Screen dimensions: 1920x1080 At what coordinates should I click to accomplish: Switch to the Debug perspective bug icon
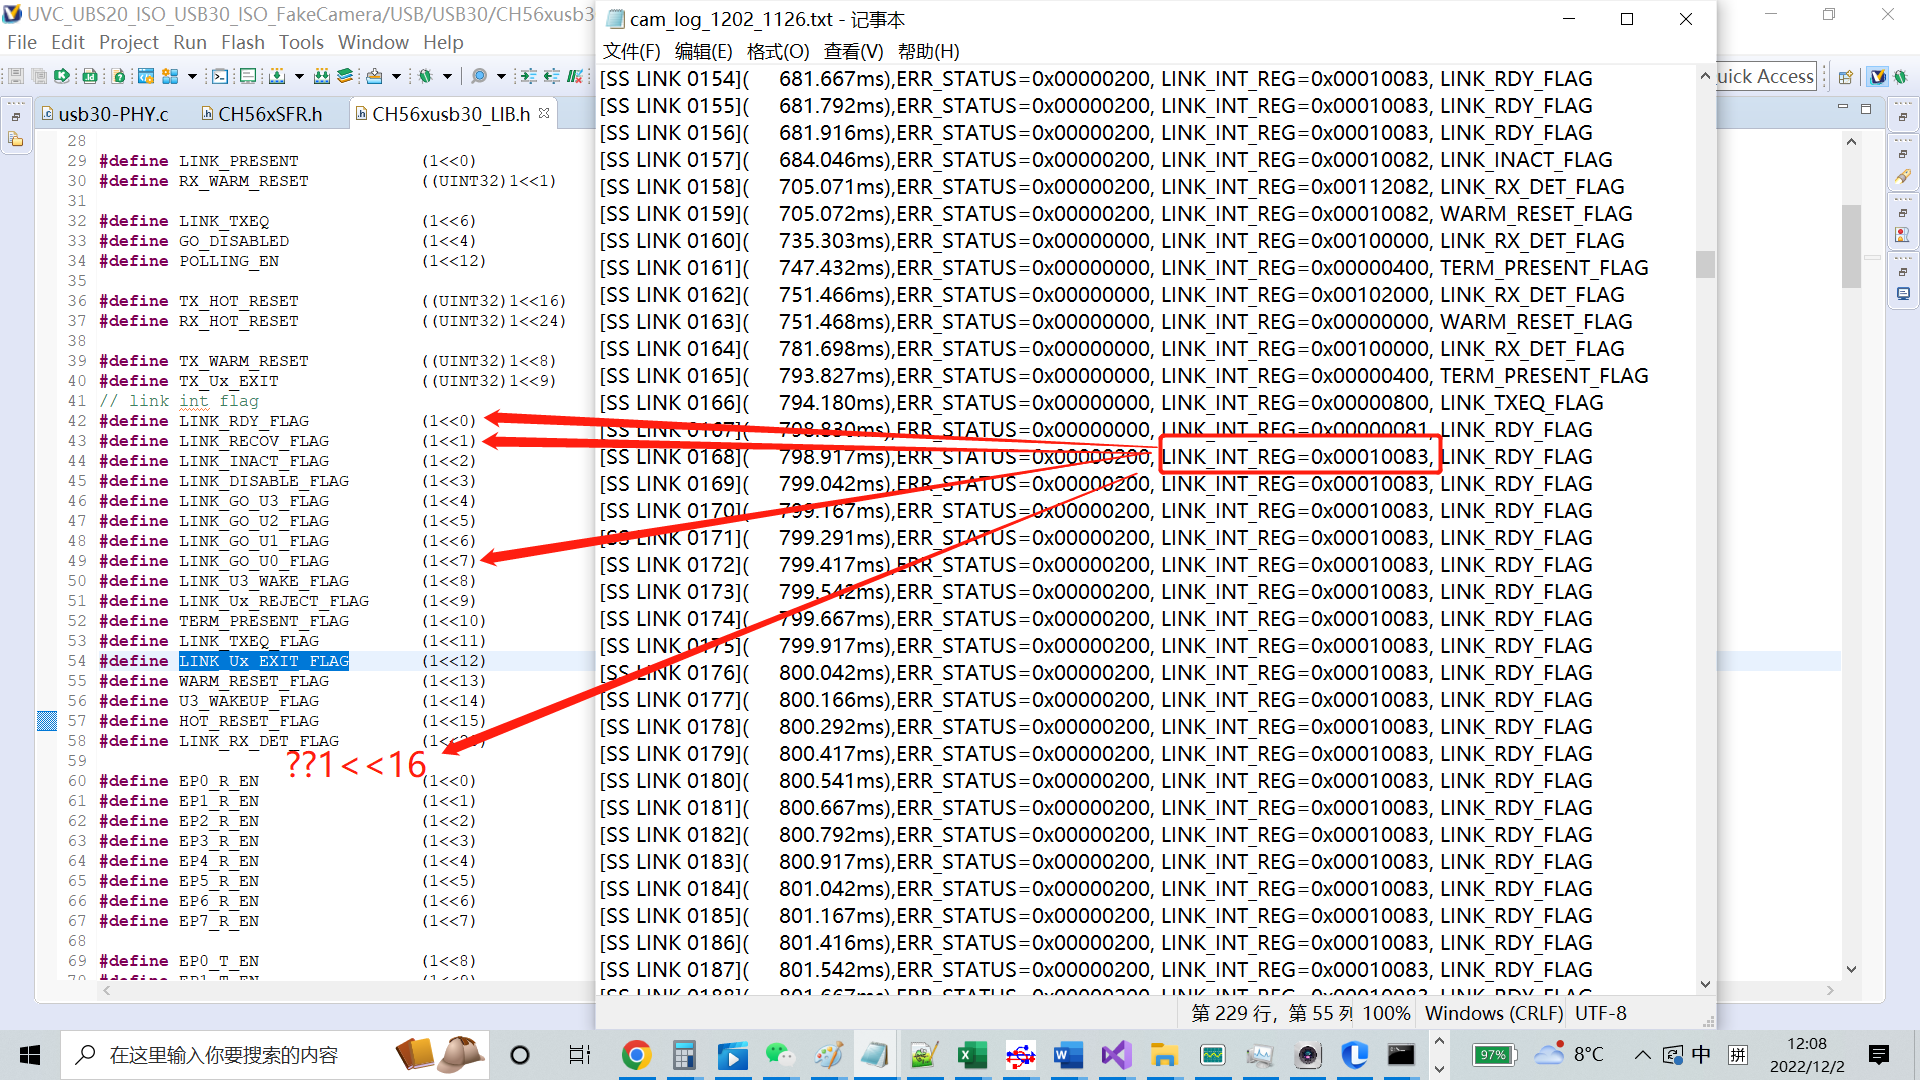[x=1900, y=77]
